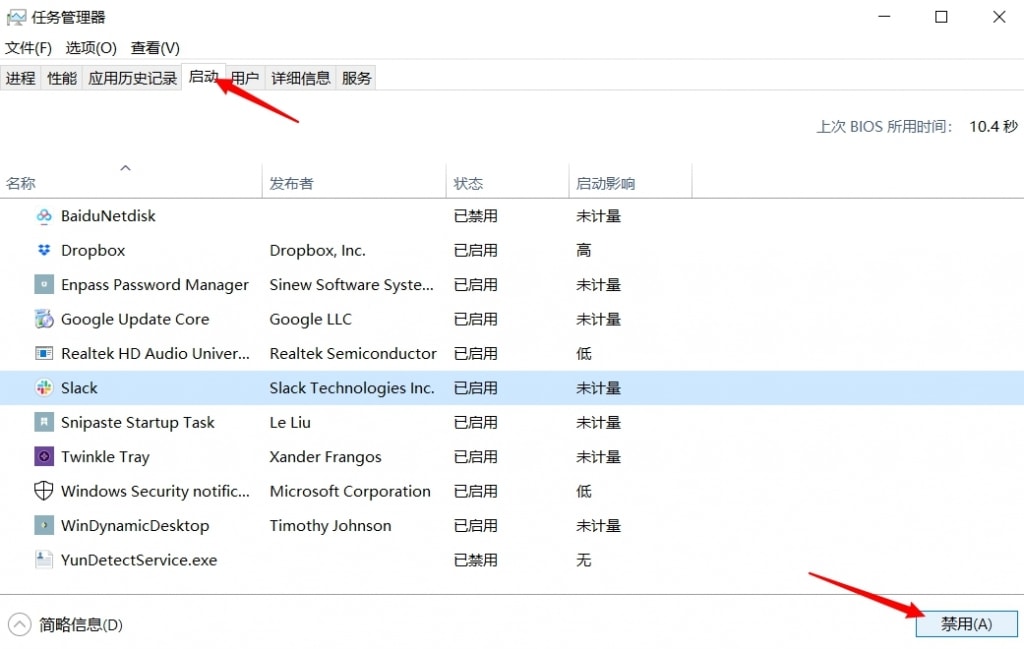Click YunDetectService startup impact 无
Screen dimensions: 1024x649
(x=583, y=560)
